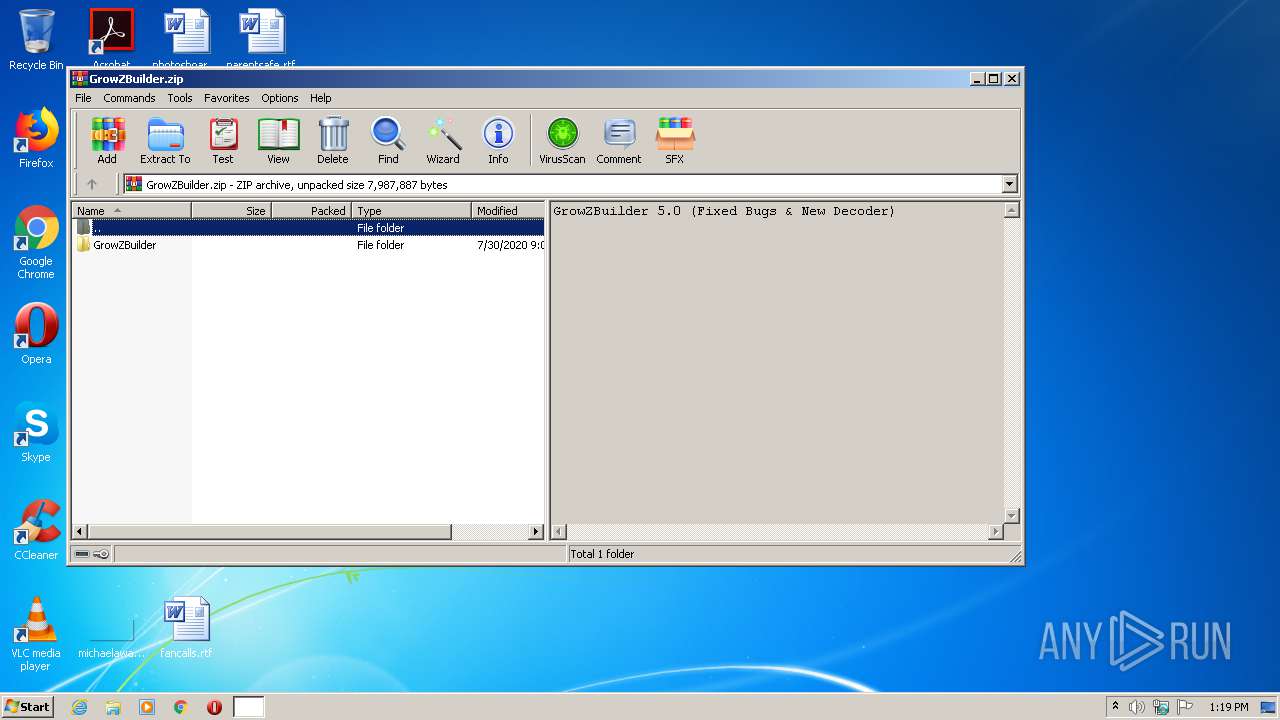Image resolution: width=1280 pixels, height=720 pixels.
Task: Open Opera desktop shortcut
Action: [36, 334]
